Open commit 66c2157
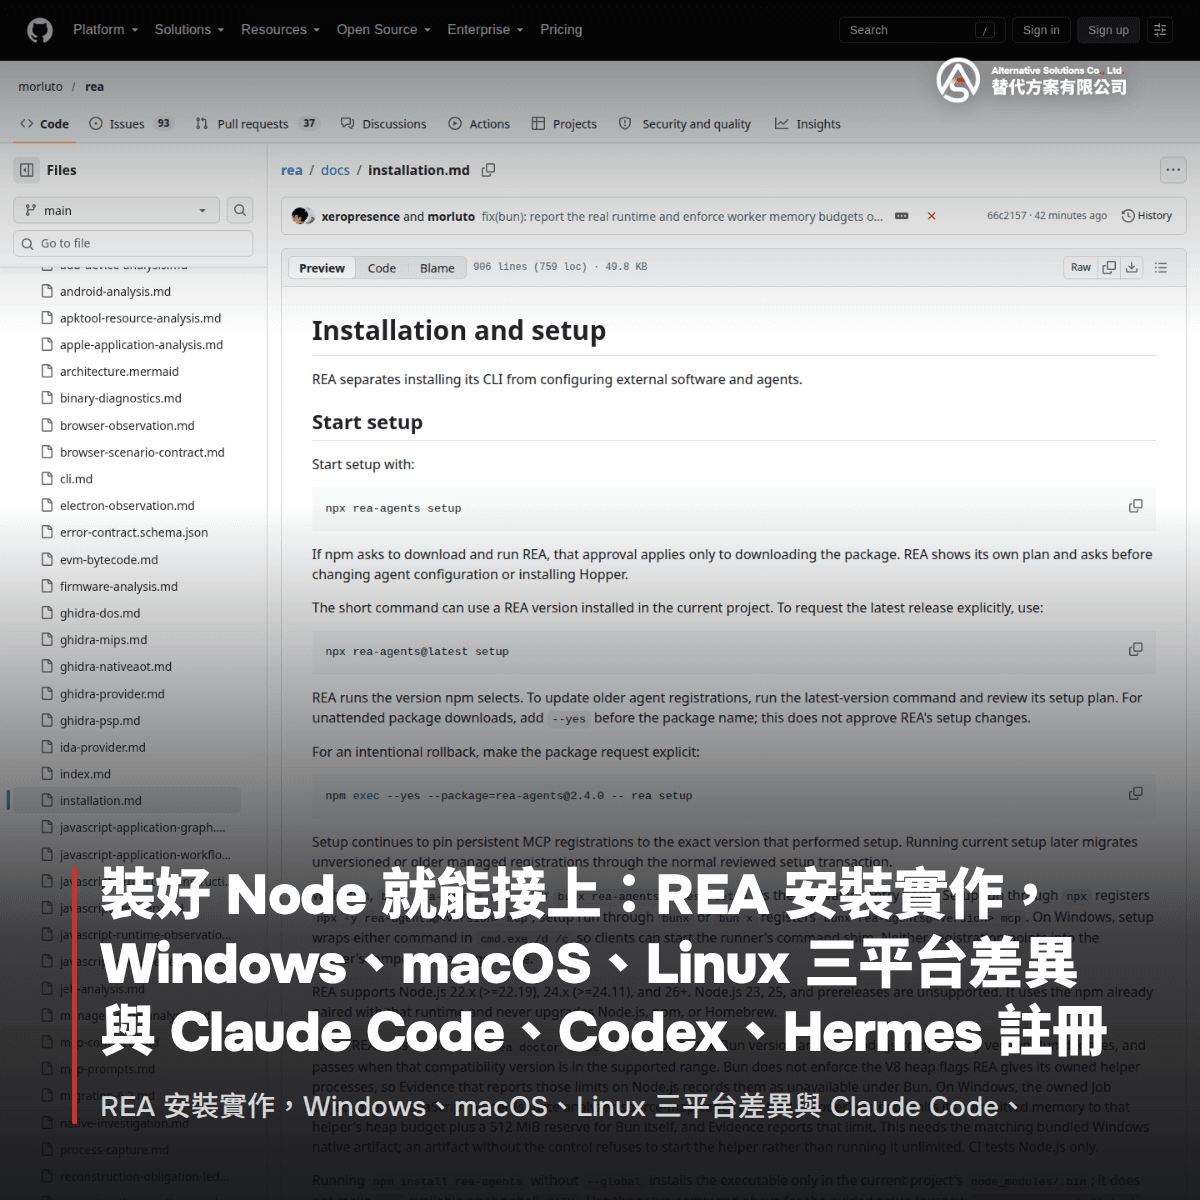 point(1006,216)
